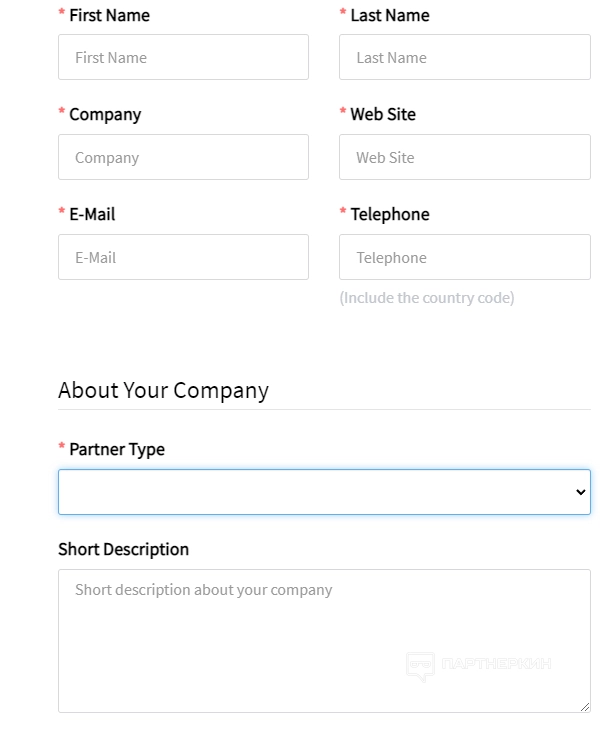This screenshot has width=602, height=734.
Task: Click the textarea resize handle corner
Action: [x=584, y=706]
